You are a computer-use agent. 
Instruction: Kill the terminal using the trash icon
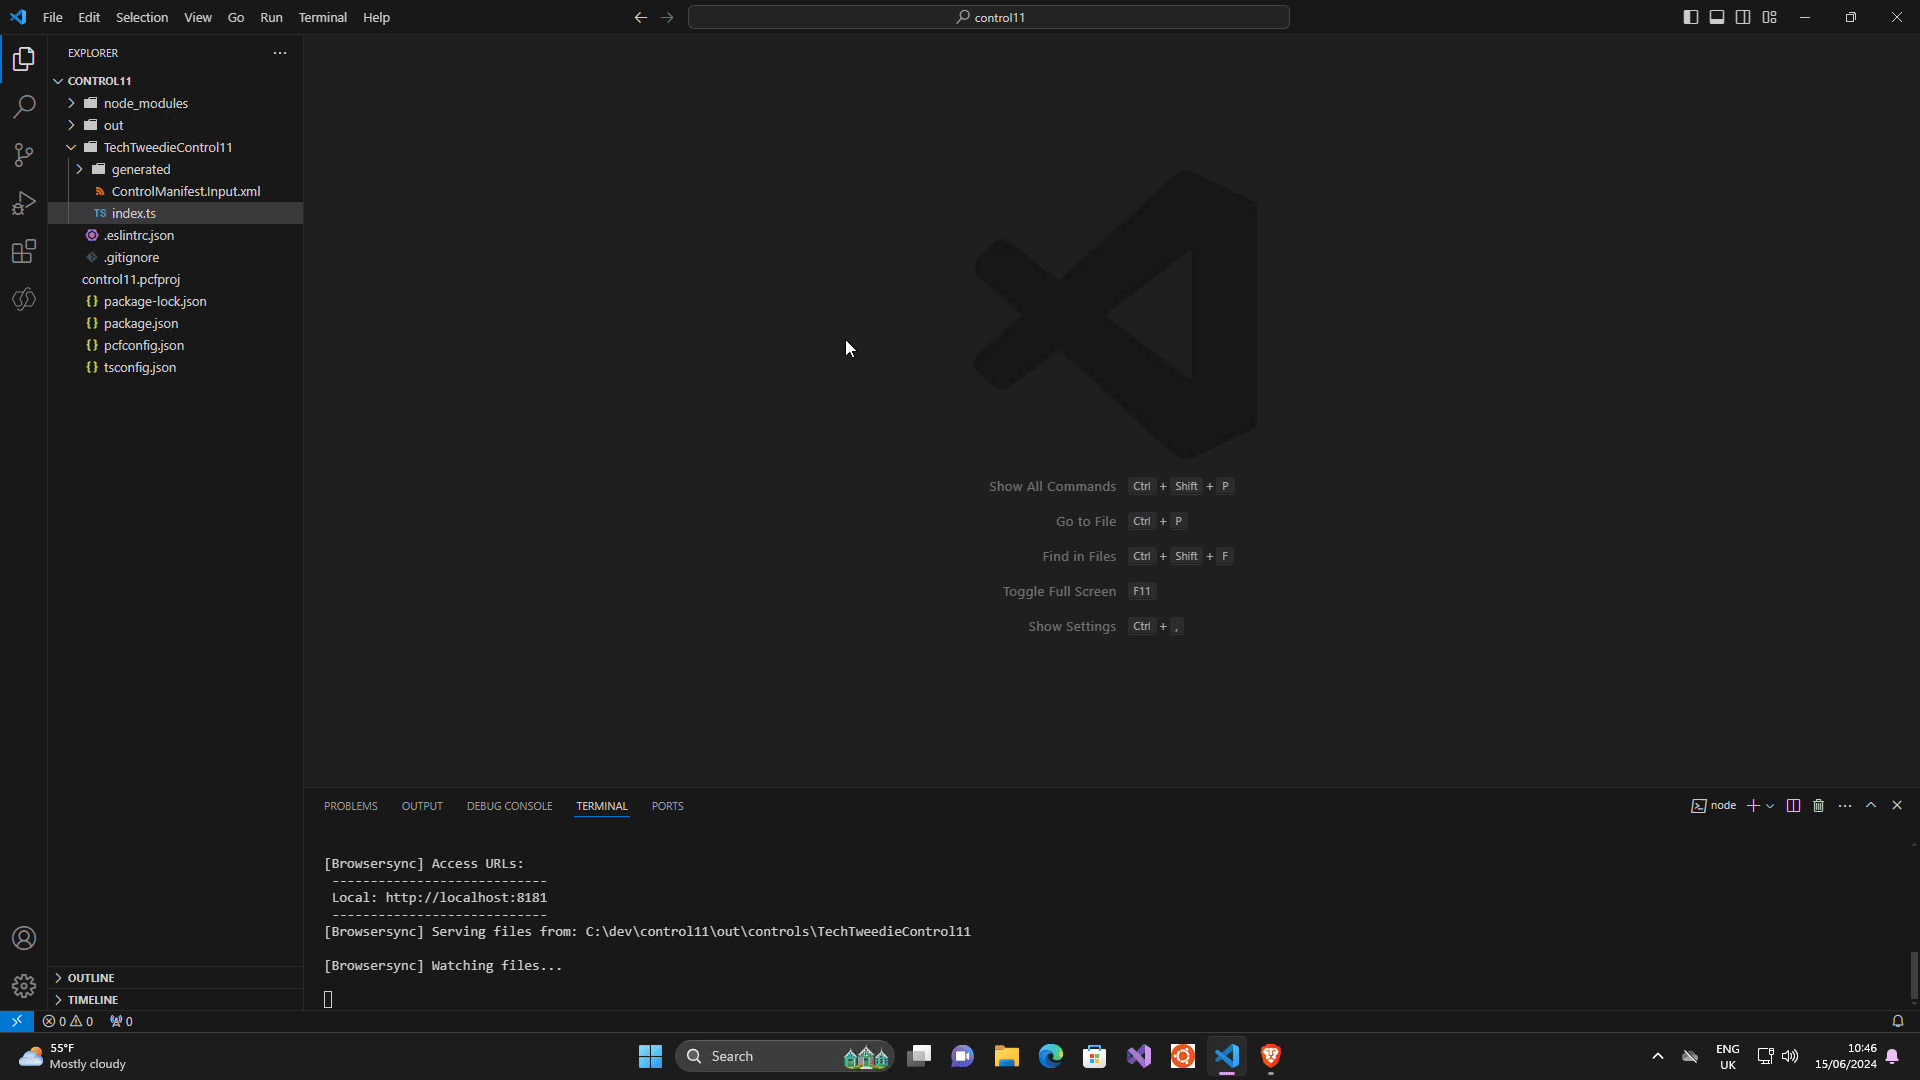[1818, 806]
